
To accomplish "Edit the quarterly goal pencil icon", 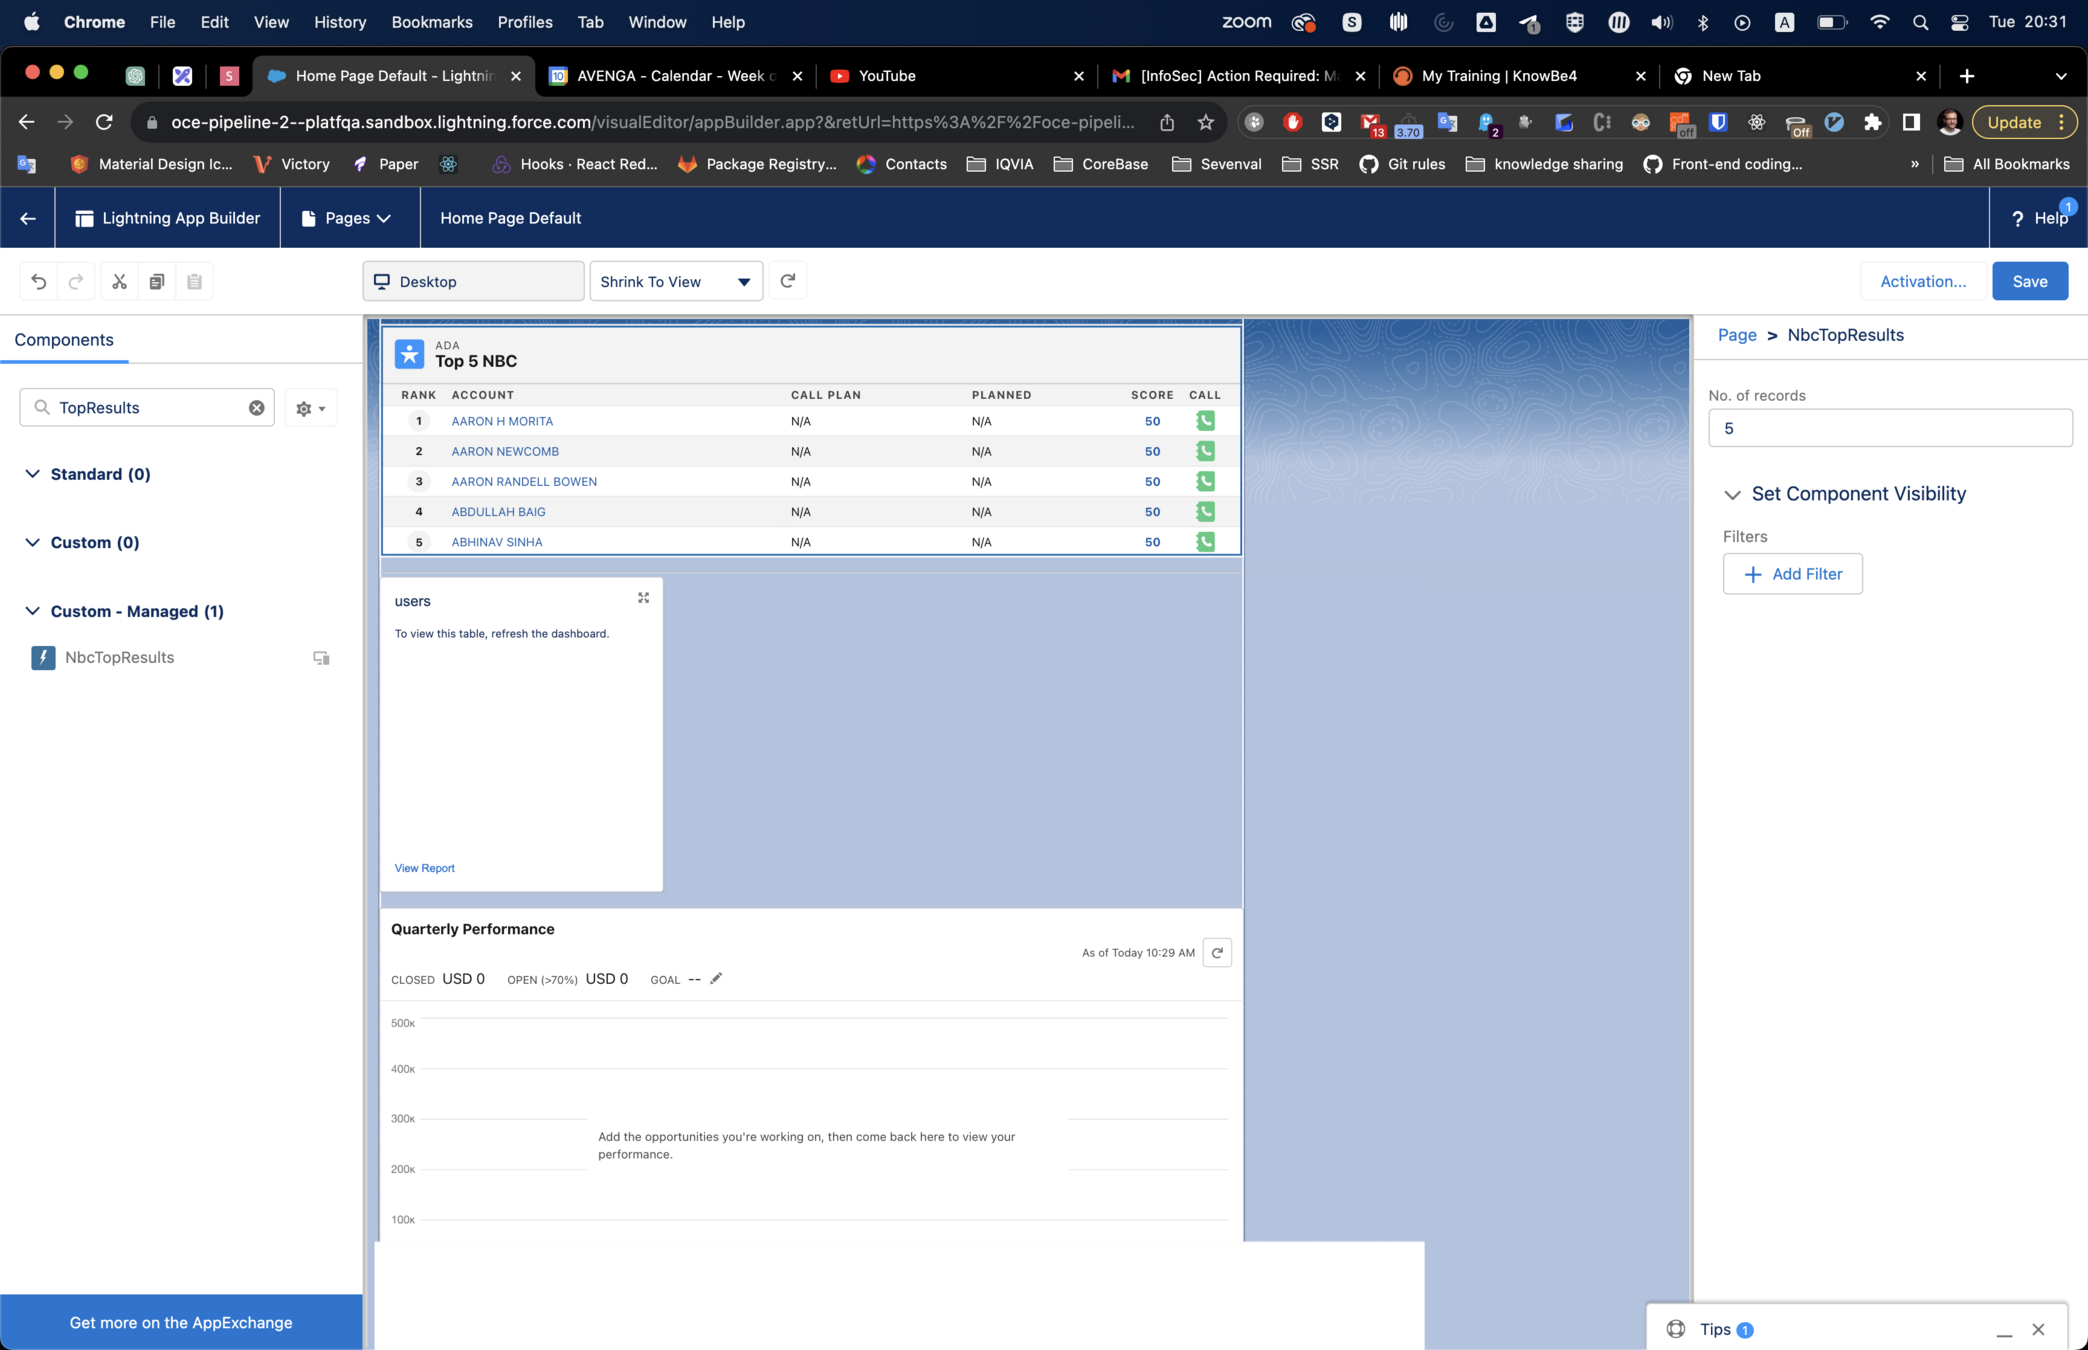I will [716, 979].
